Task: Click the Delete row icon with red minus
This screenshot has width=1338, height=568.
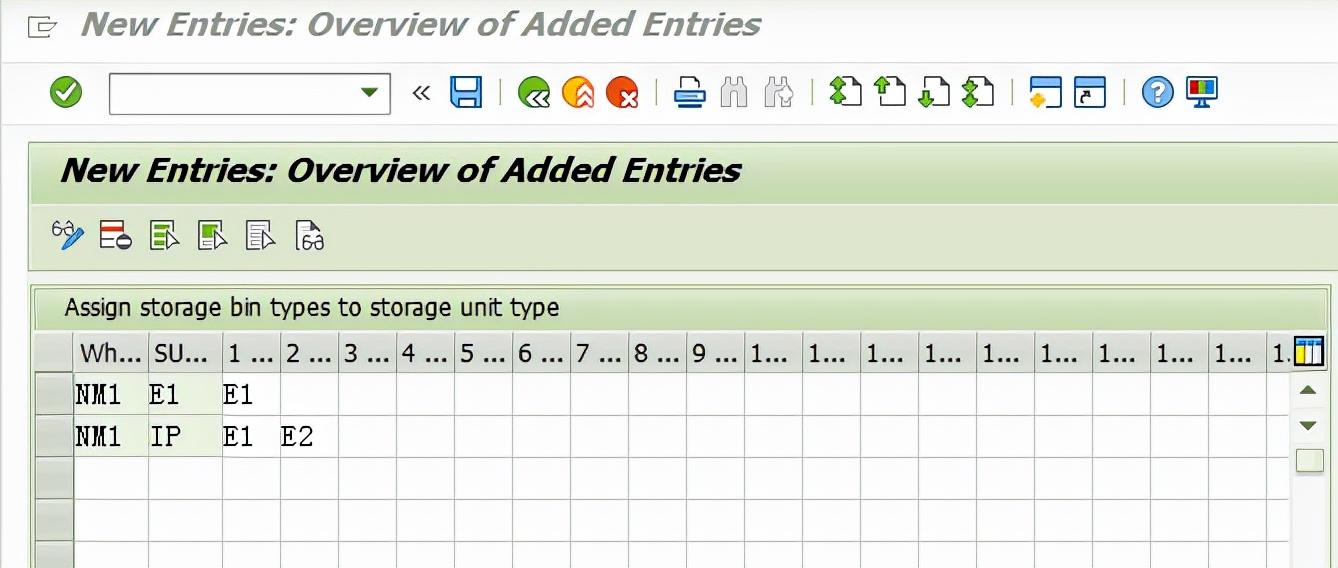Action: click(116, 235)
